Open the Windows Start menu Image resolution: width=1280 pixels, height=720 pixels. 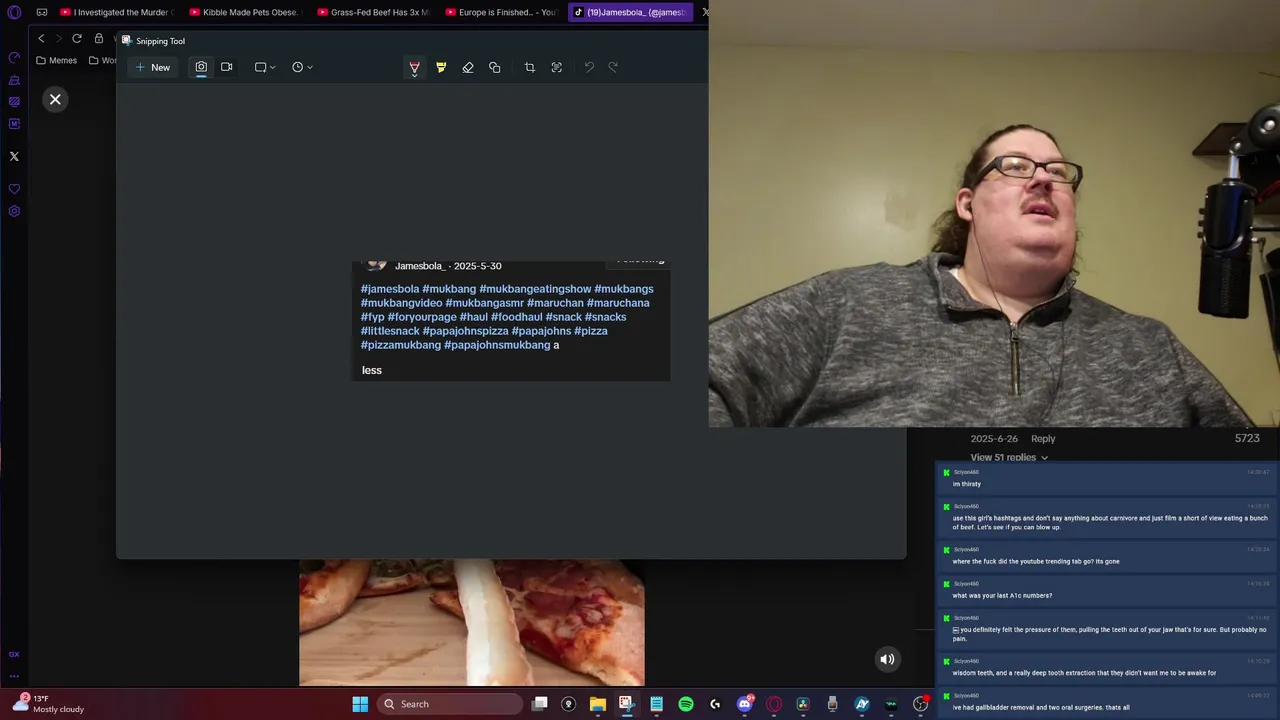pyautogui.click(x=360, y=704)
